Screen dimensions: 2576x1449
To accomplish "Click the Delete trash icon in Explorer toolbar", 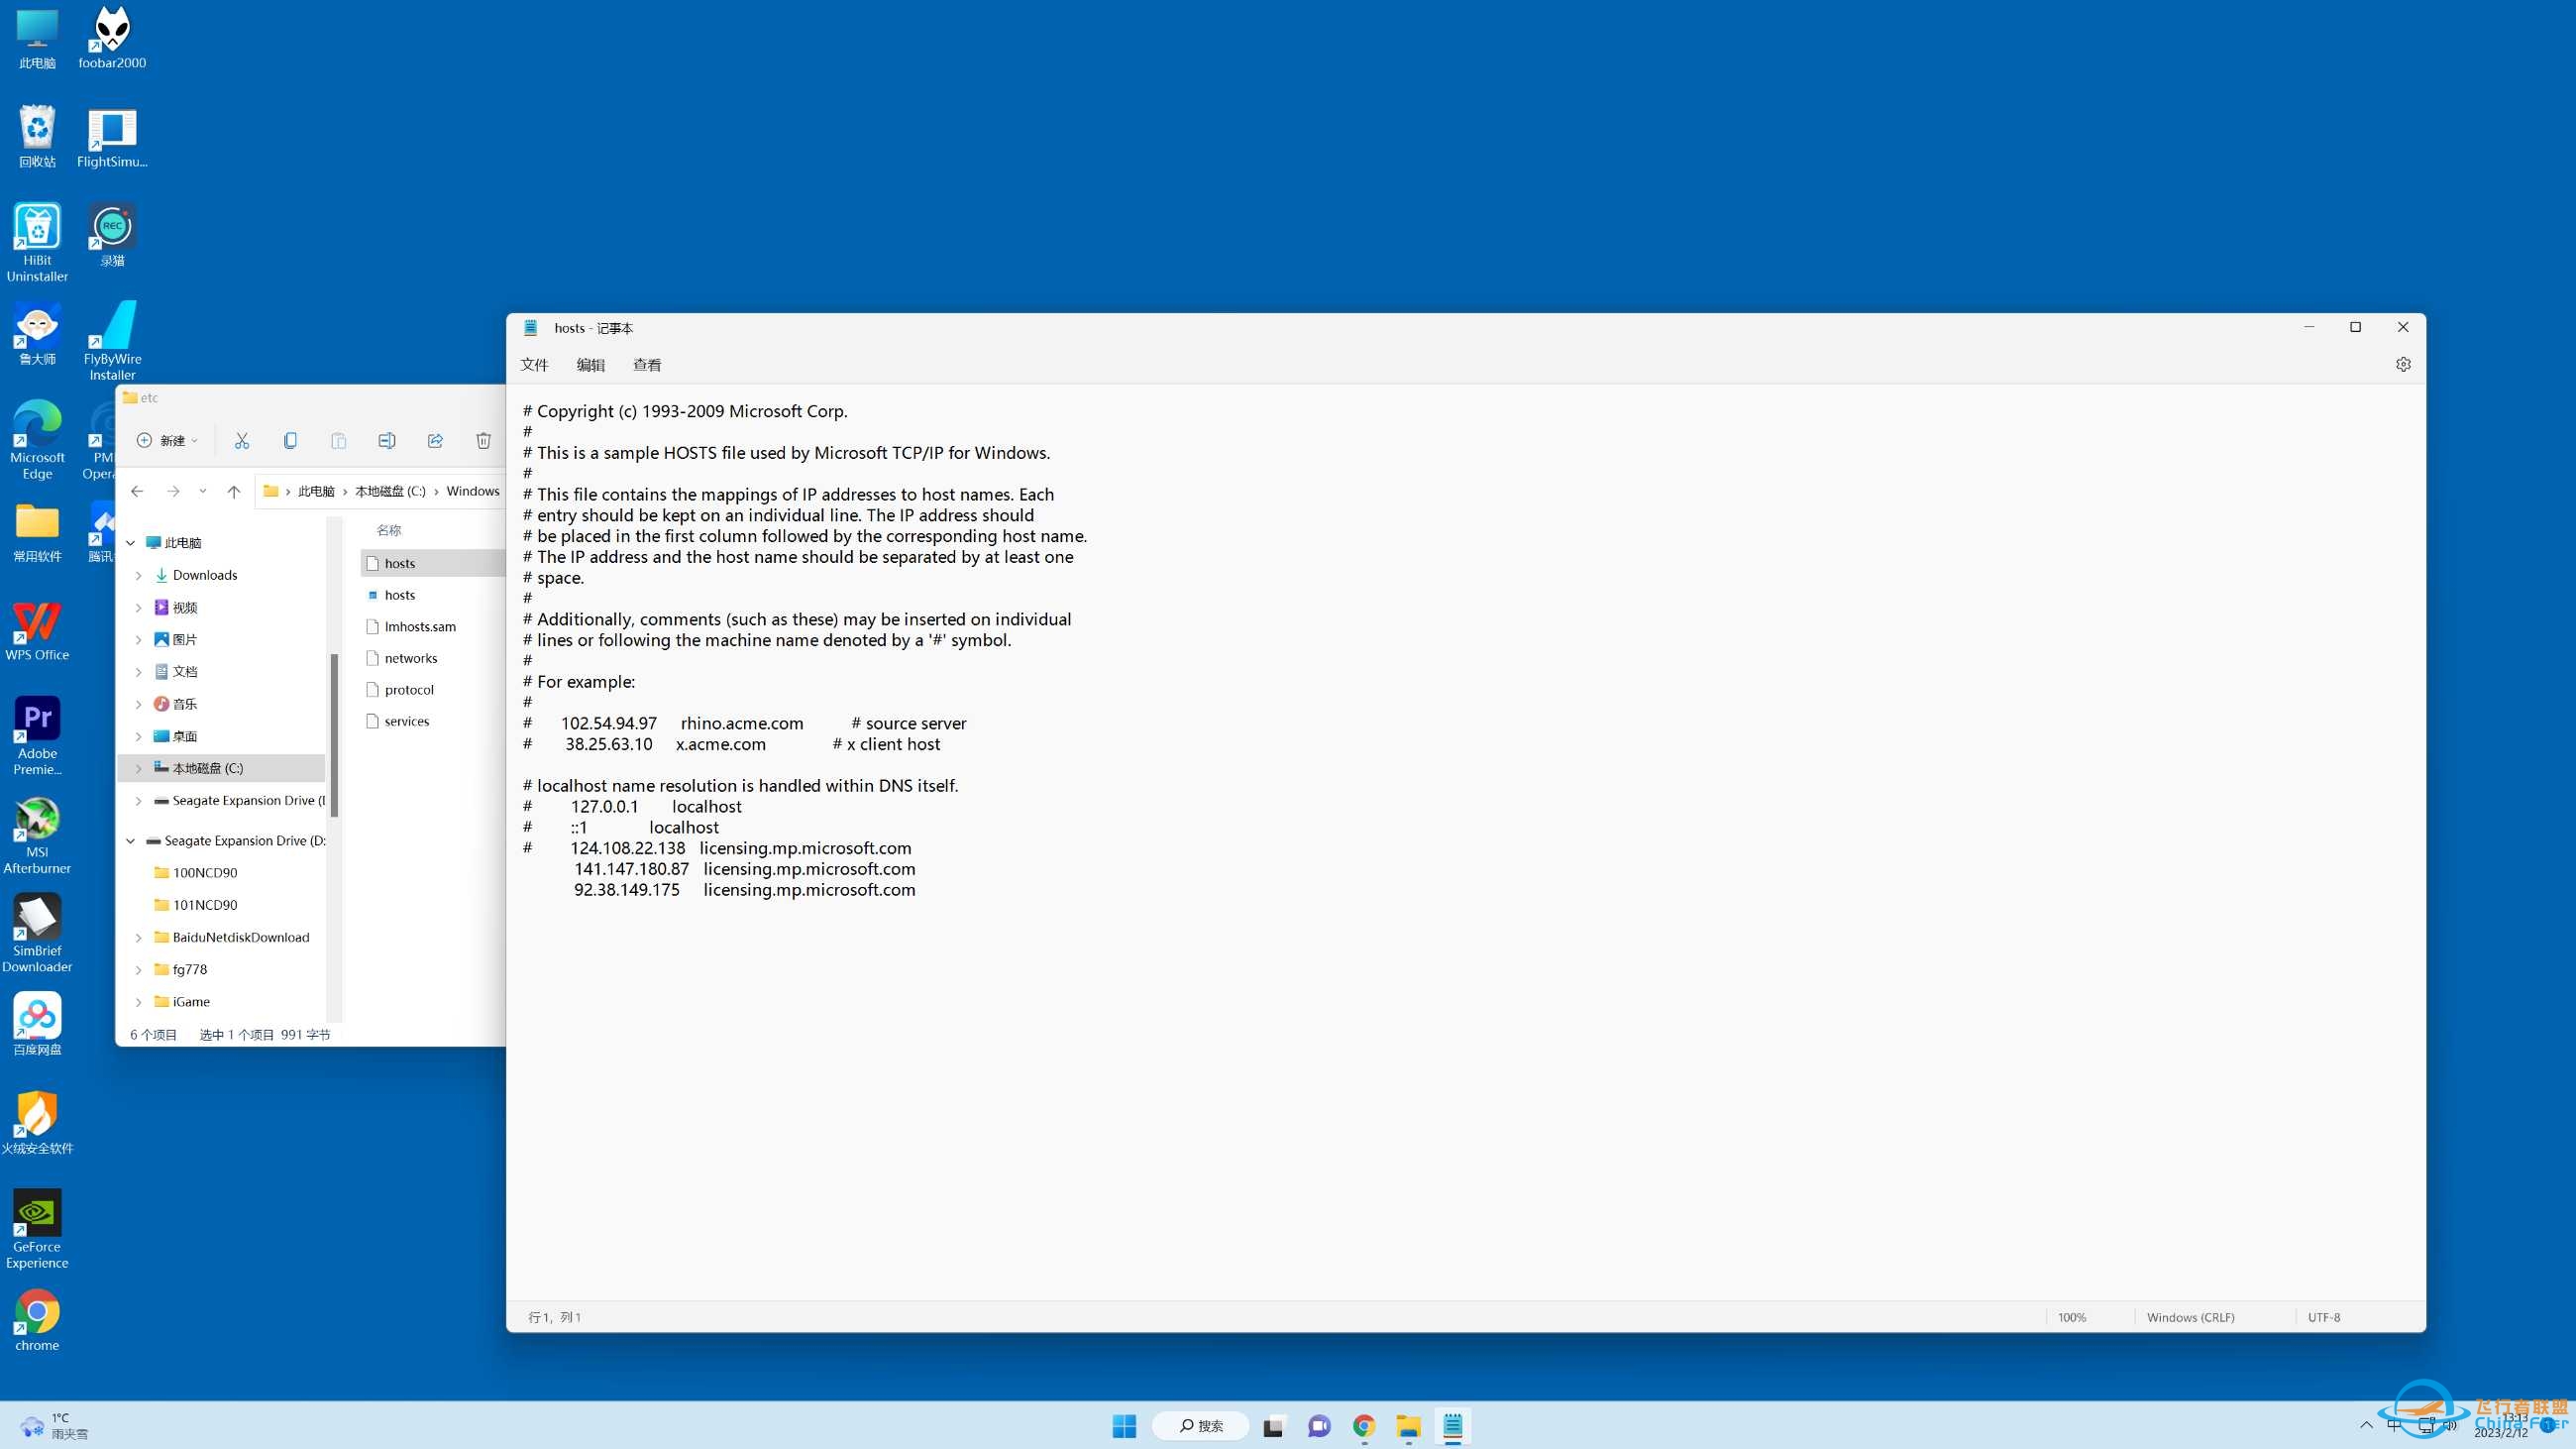I will (x=484, y=440).
